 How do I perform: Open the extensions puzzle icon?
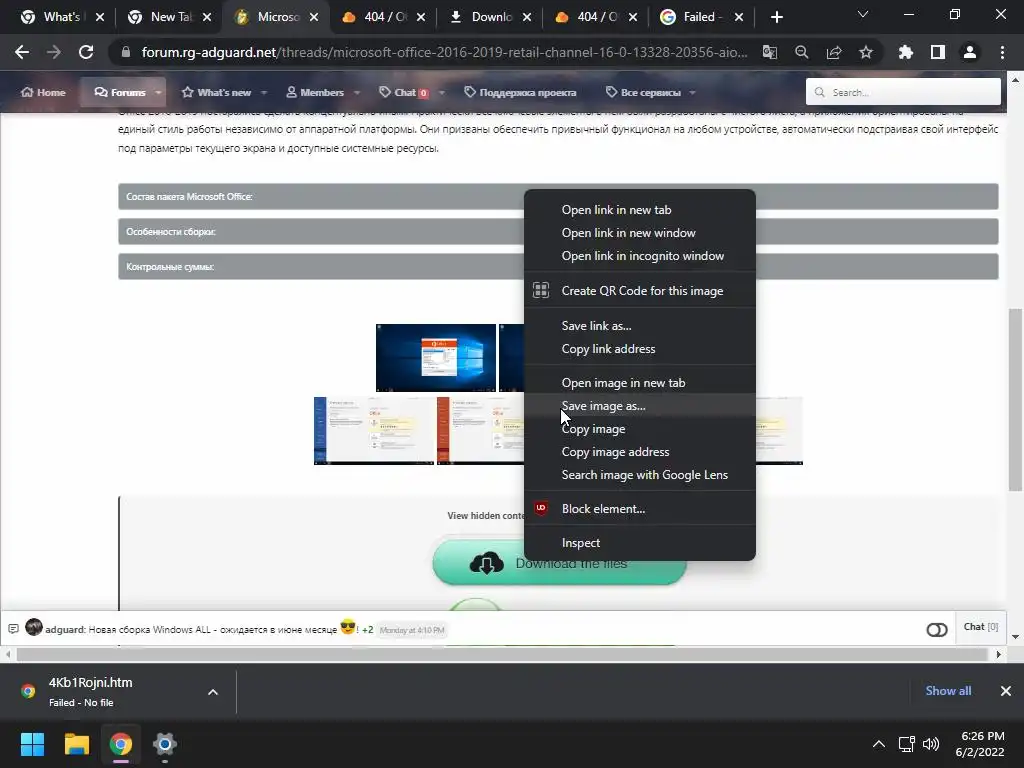tap(906, 52)
